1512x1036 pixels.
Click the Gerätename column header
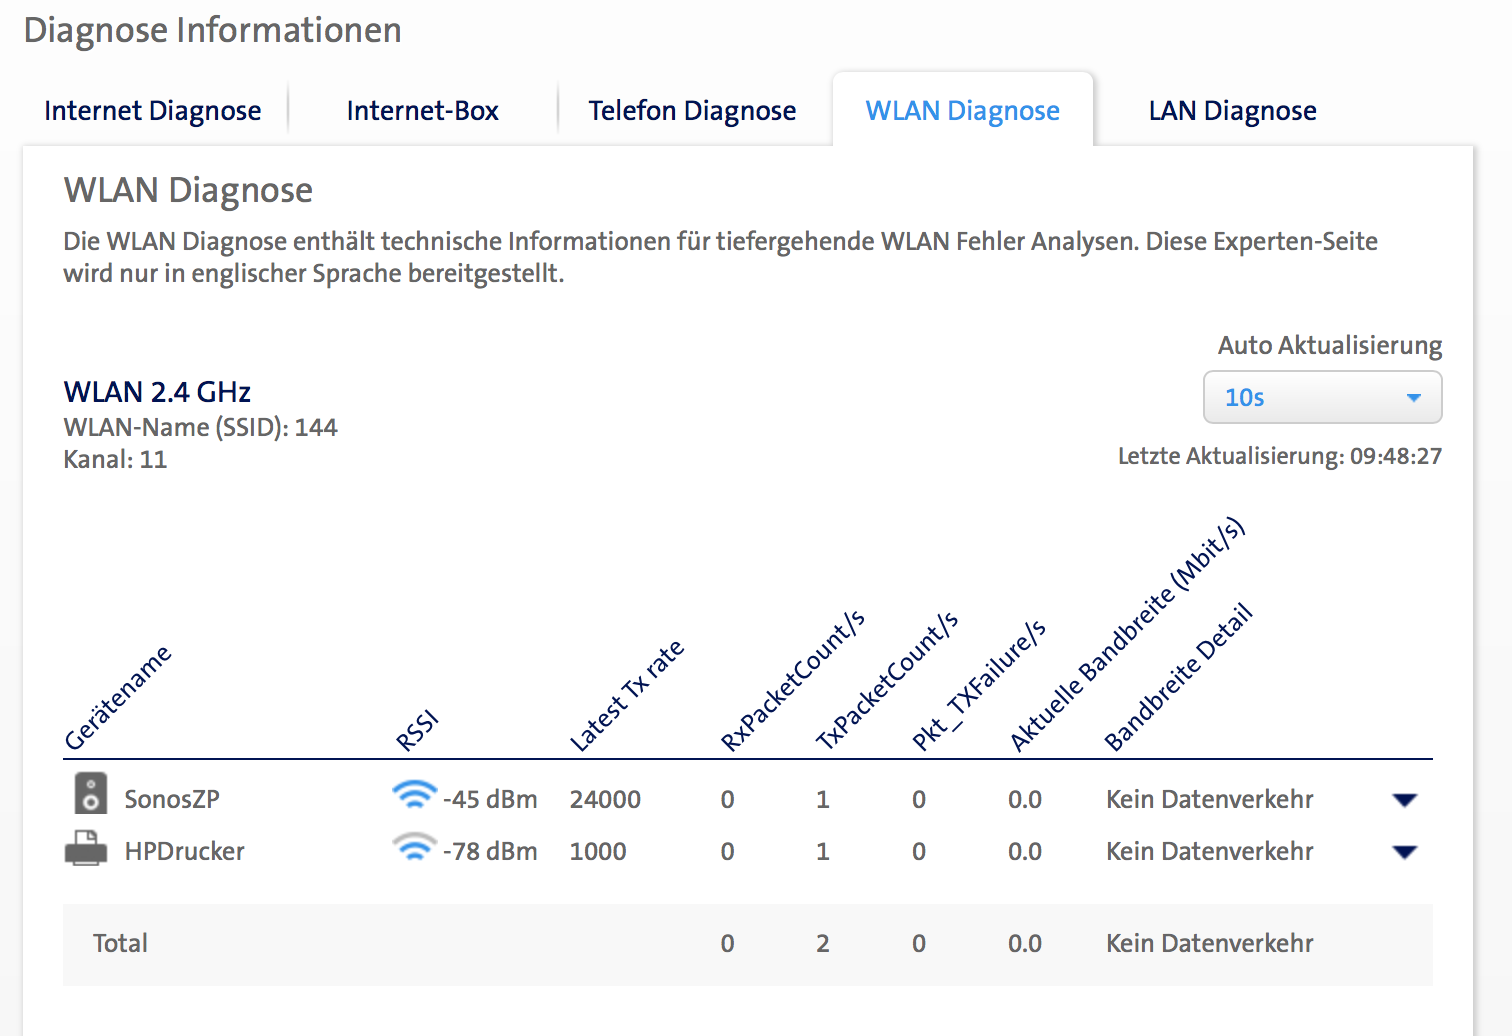point(118,698)
